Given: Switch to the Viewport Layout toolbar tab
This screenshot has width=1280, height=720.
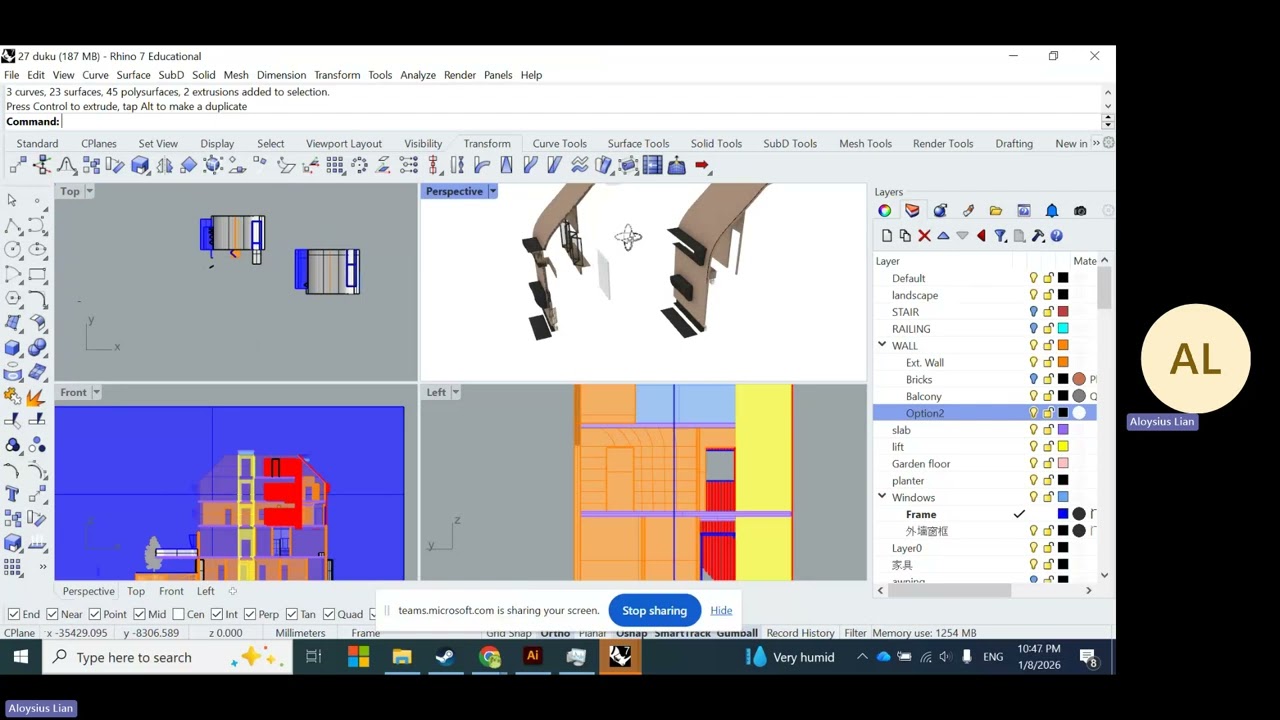Looking at the screenshot, I should [344, 143].
